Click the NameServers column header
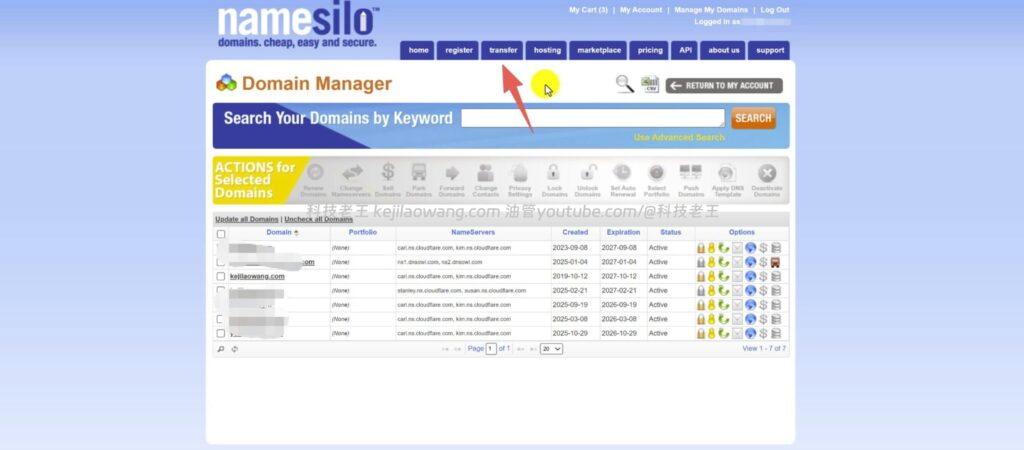Viewport: 1024px width, 450px height. point(473,233)
